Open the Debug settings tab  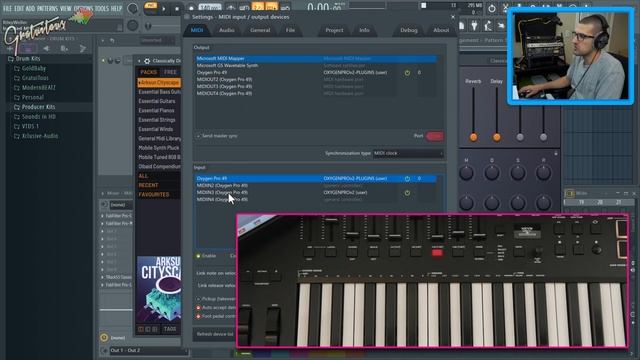[x=409, y=30]
